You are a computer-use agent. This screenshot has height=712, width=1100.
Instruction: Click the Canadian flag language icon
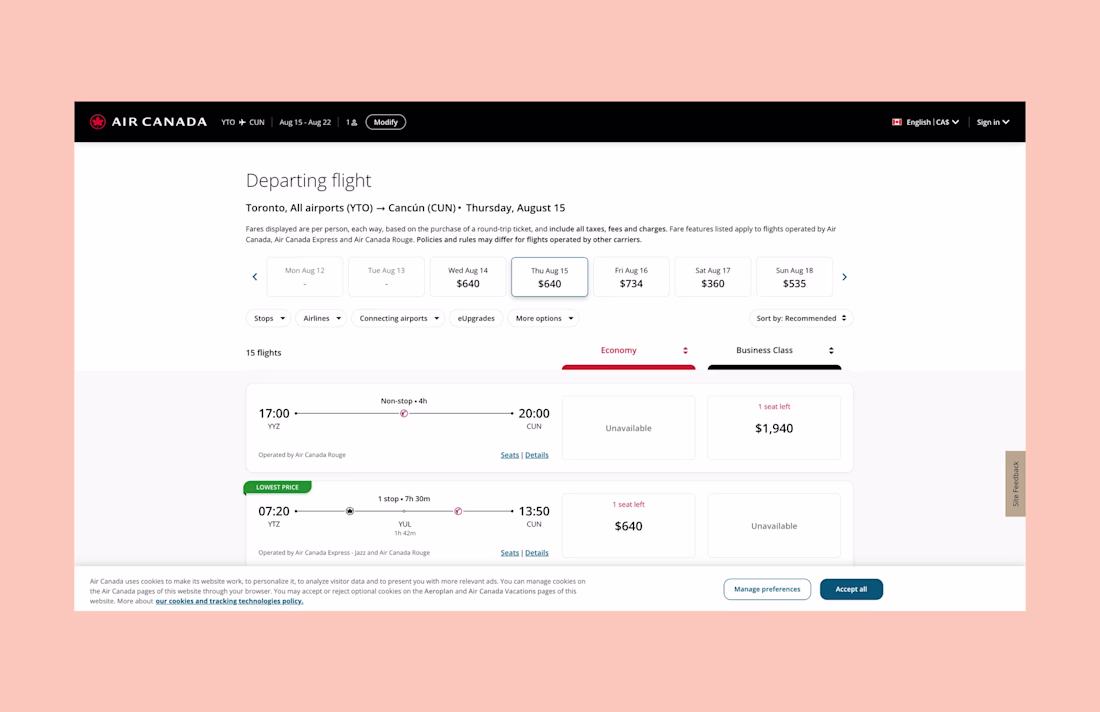(x=897, y=122)
